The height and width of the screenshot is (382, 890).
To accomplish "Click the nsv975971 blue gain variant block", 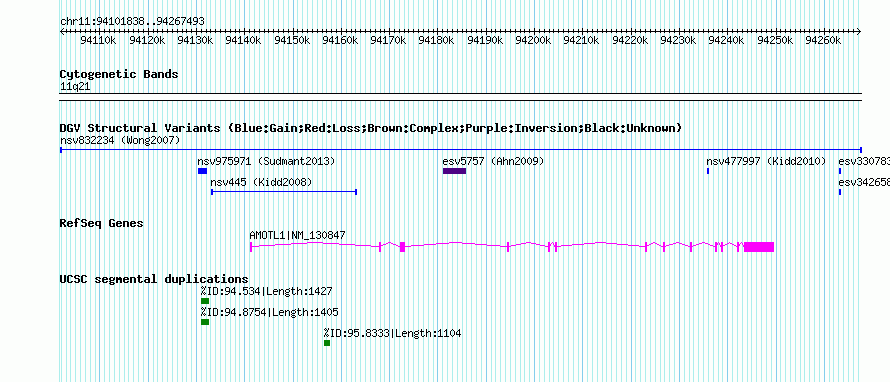I will tap(202, 171).
